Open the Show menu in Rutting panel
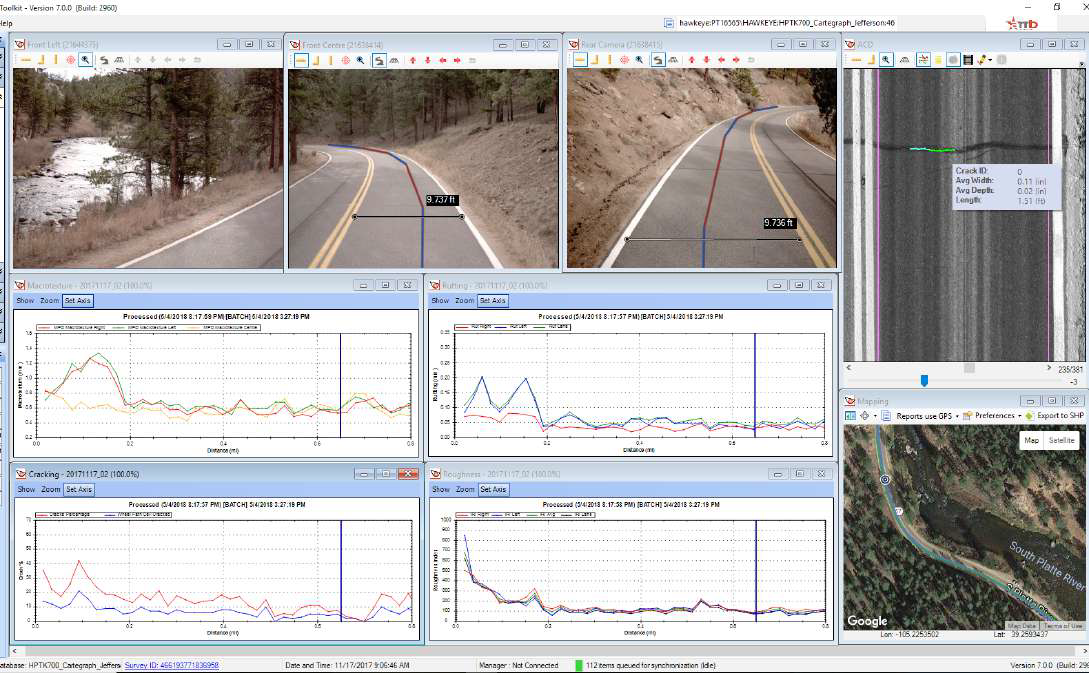1089x673 pixels. 440,300
